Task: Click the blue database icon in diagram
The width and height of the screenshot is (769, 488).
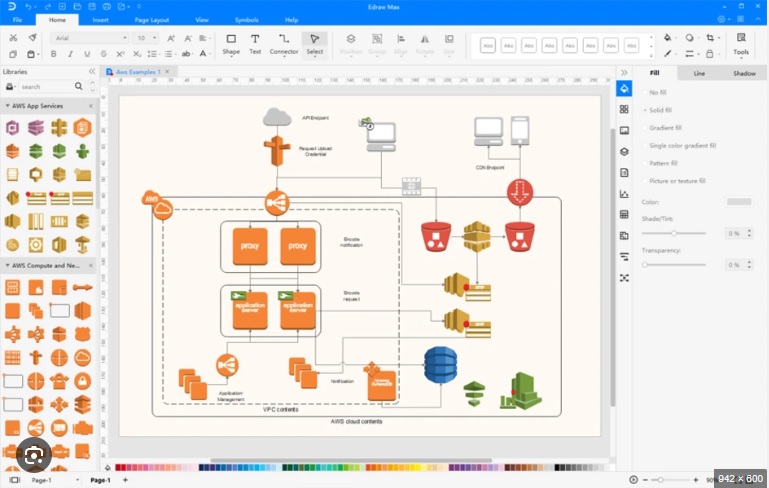Action: (440, 365)
